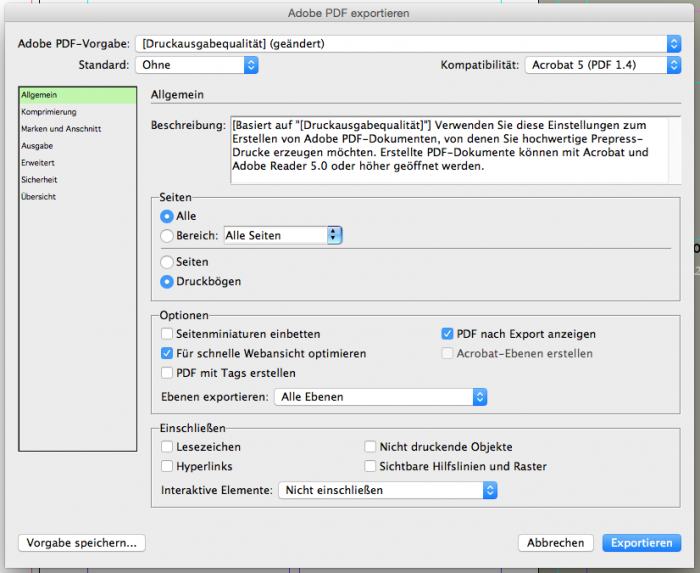Select the Allgemein category
Screen dimensions: 700x573
click(78, 95)
